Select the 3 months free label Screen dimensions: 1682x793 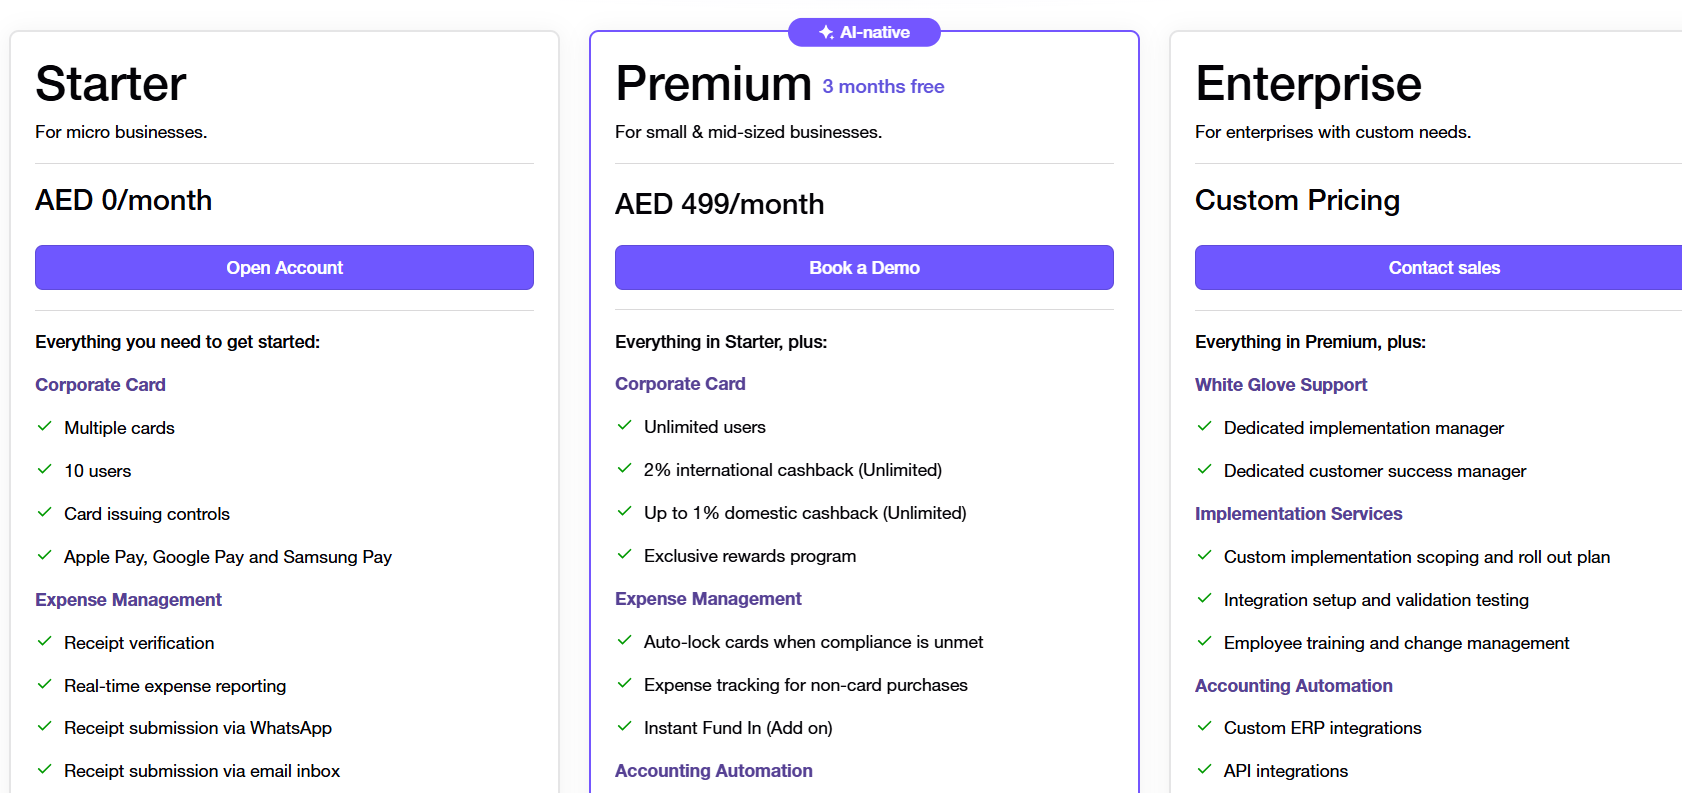tap(883, 87)
